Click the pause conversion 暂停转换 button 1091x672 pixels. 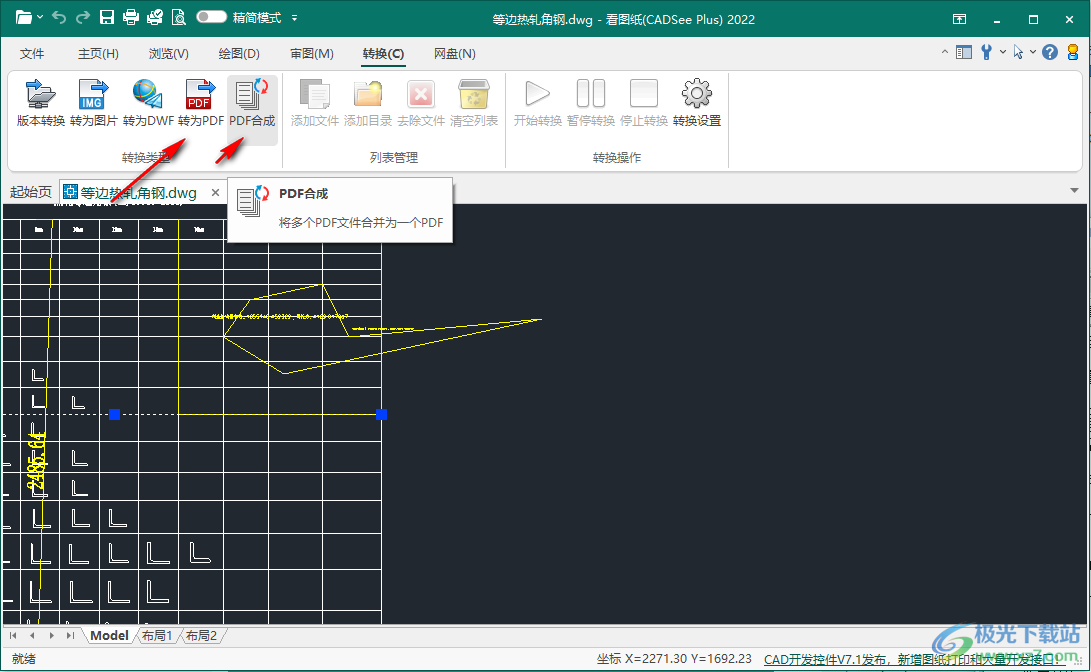591,103
